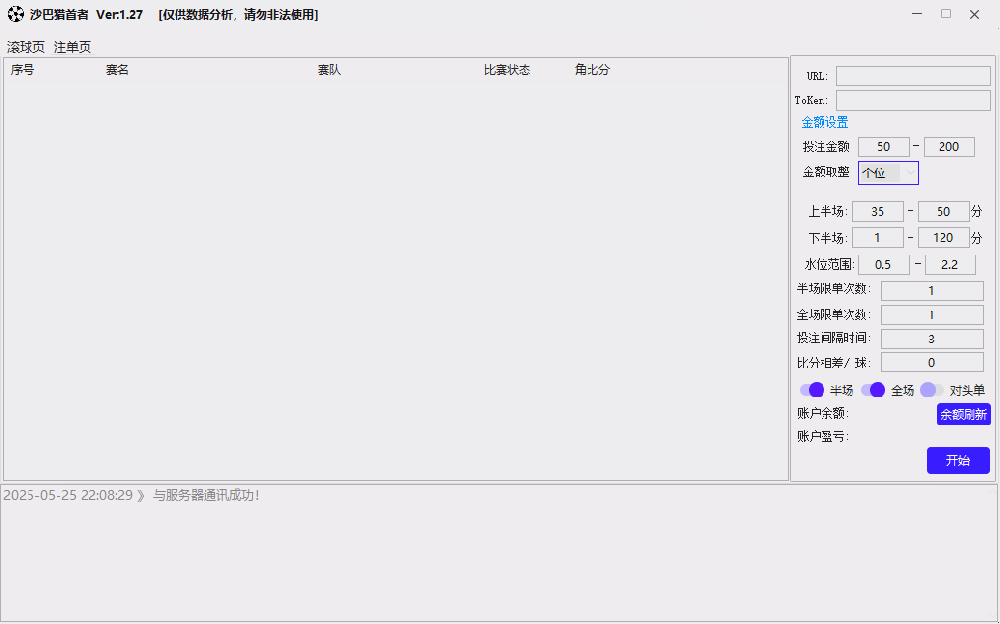Edit 下半场 start minute field showing 1
Viewport: 1000px width, 624px height.
pyautogui.click(x=878, y=238)
